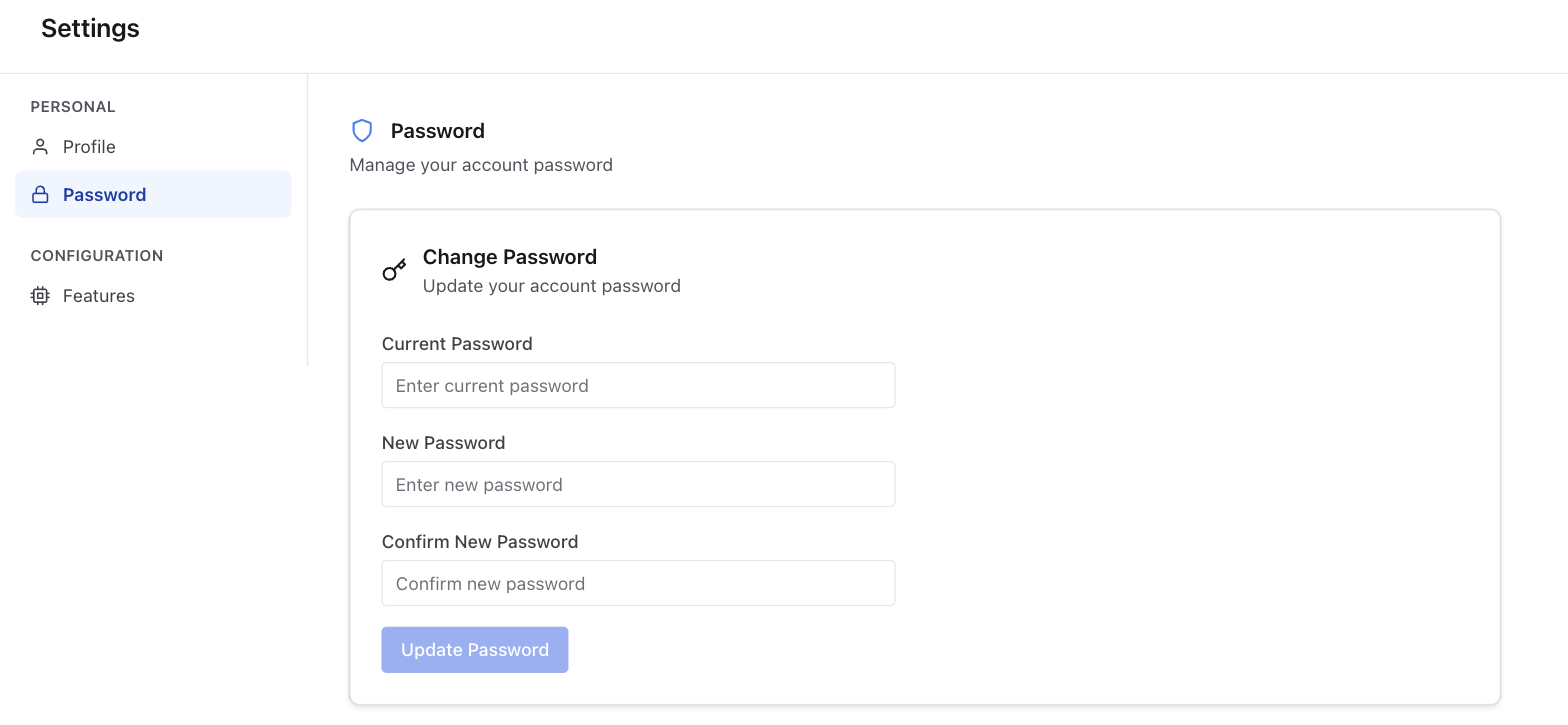1568x725 pixels.
Task: Click the Manage your account password text
Action: coord(481,165)
